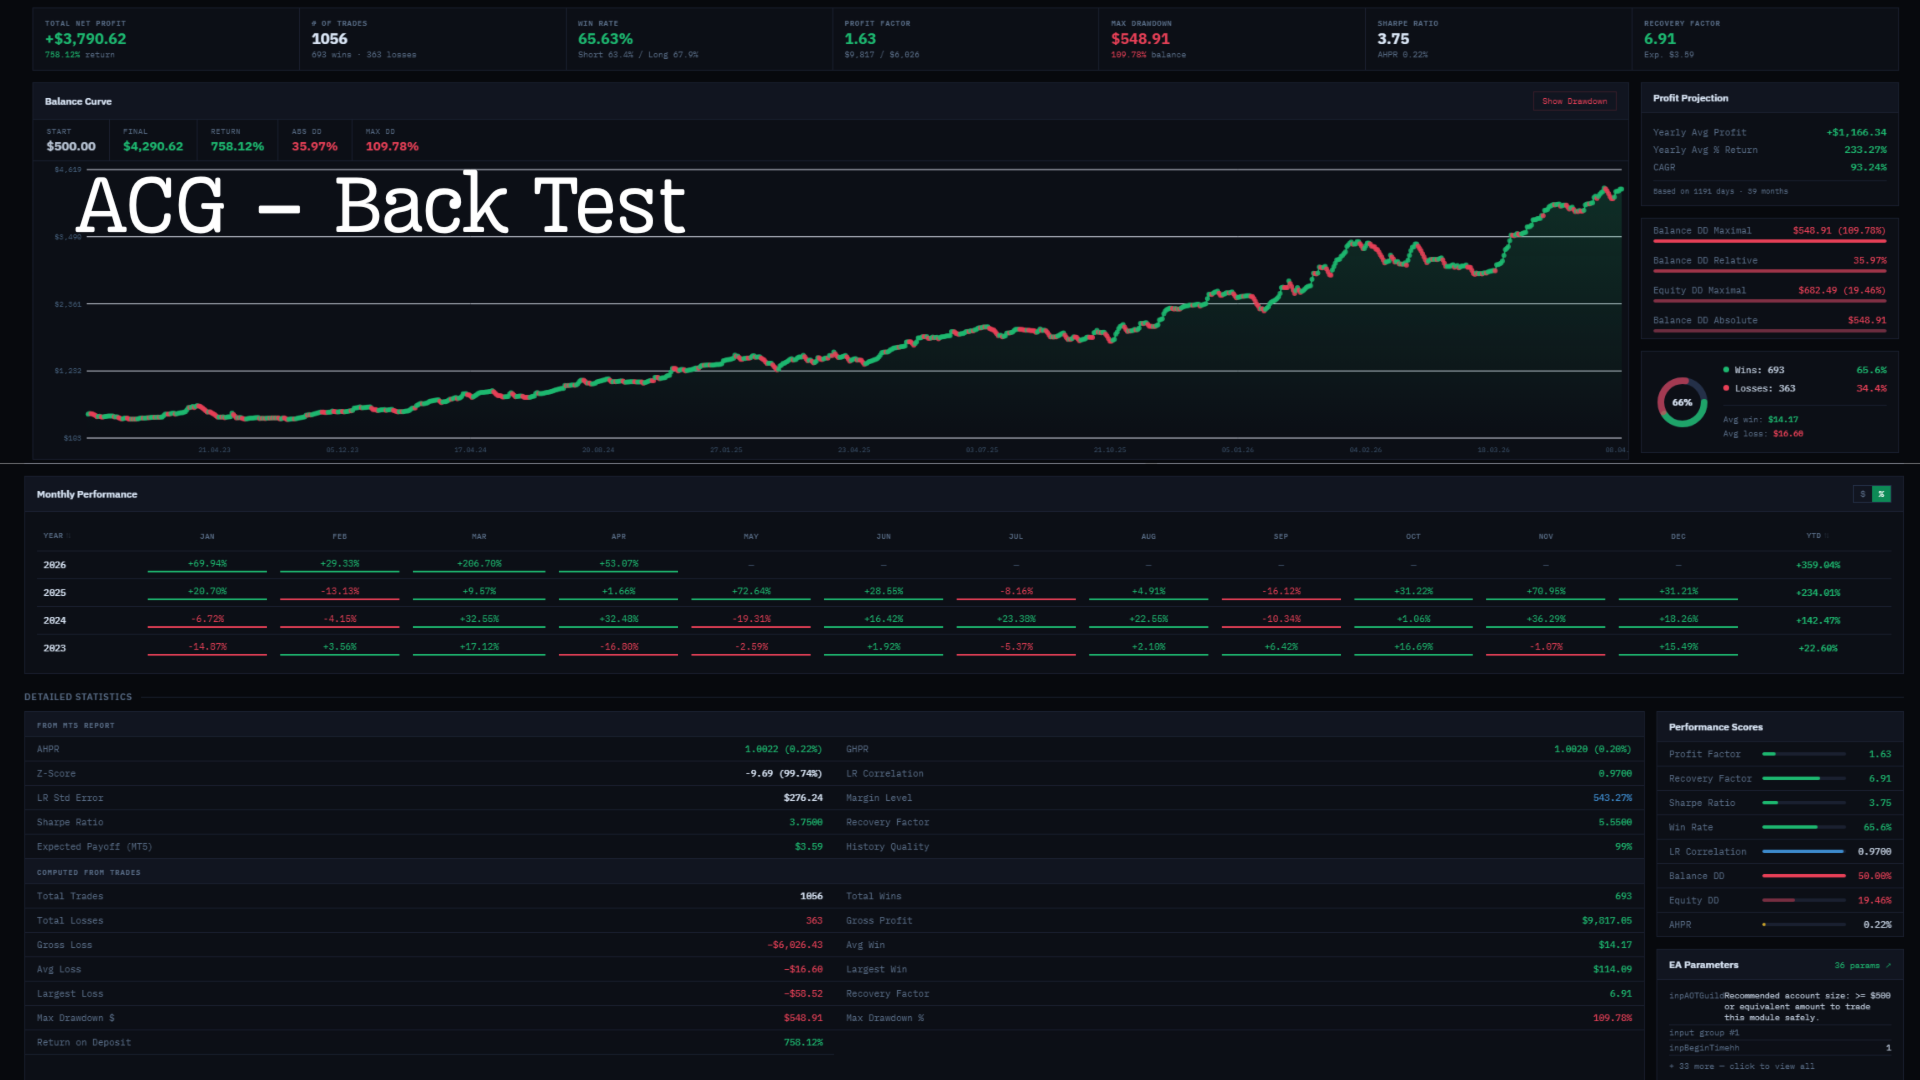Click the Balance DD red score bar
This screenshot has height=1080, width=1920.
click(1803, 876)
